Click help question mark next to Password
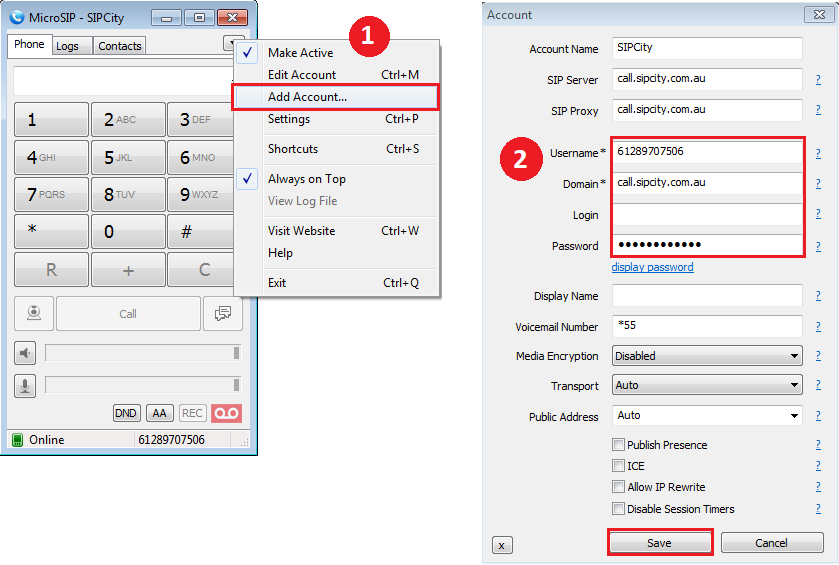This screenshot has width=839, height=565. [818, 246]
